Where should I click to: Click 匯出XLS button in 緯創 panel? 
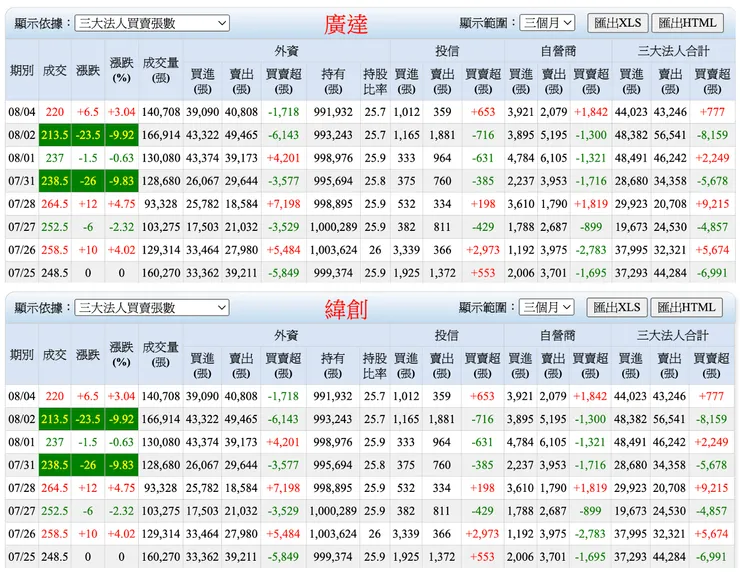click(617, 307)
